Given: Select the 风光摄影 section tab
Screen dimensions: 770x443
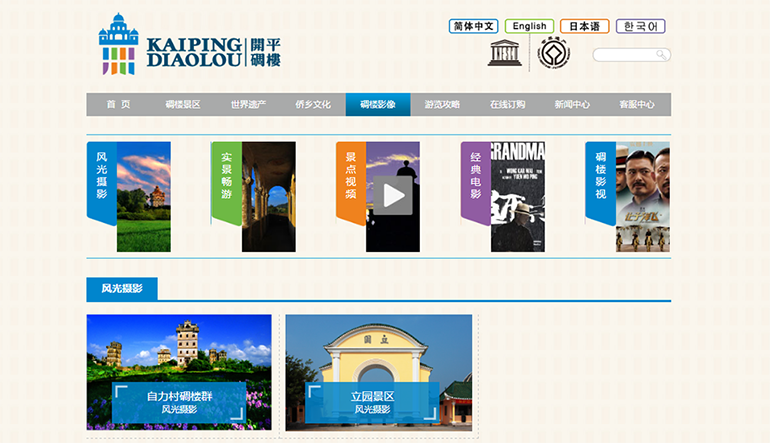Looking at the screenshot, I should point(122,289).
